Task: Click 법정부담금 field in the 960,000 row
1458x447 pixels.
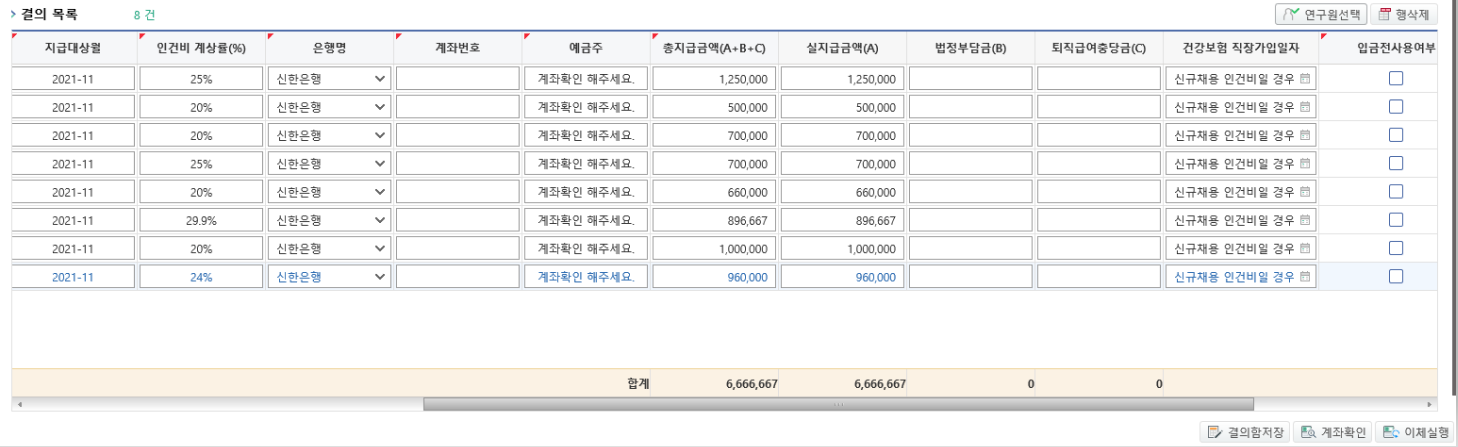Action: click(x=970, y=277)
